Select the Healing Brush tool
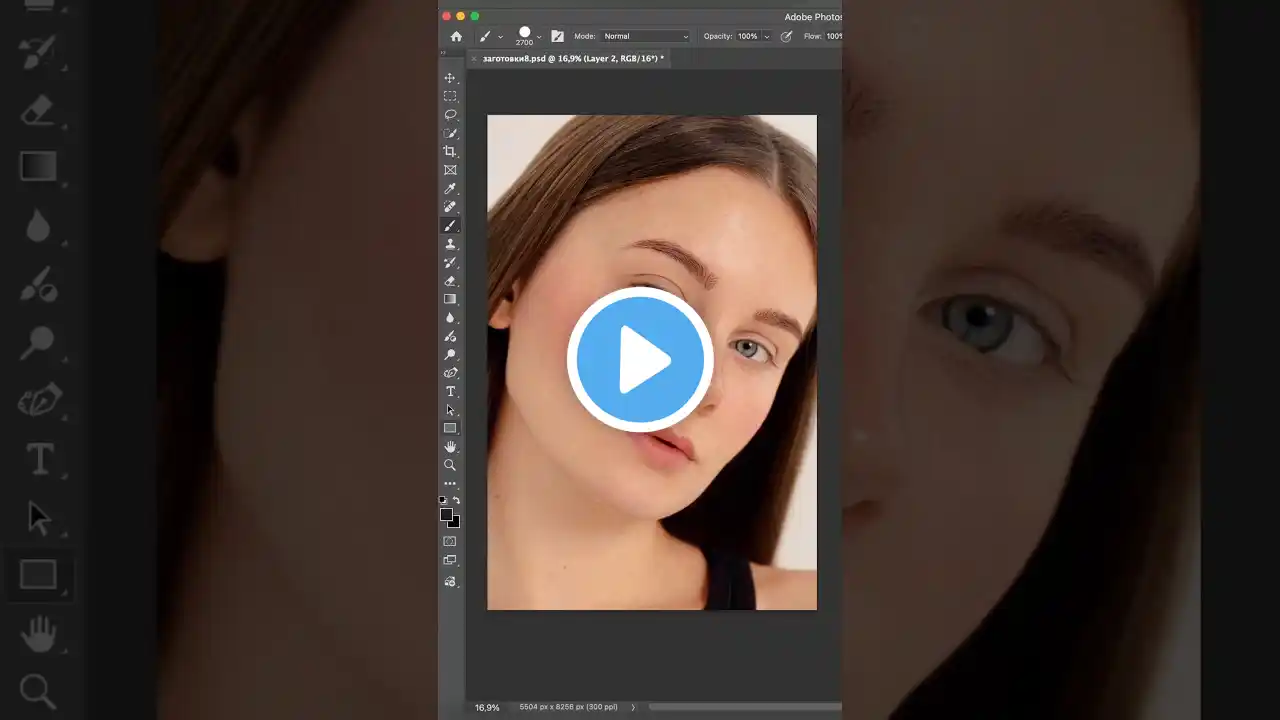Image resolution: width=1280 pixels, height=720 pixels. [x=449, y=206]
